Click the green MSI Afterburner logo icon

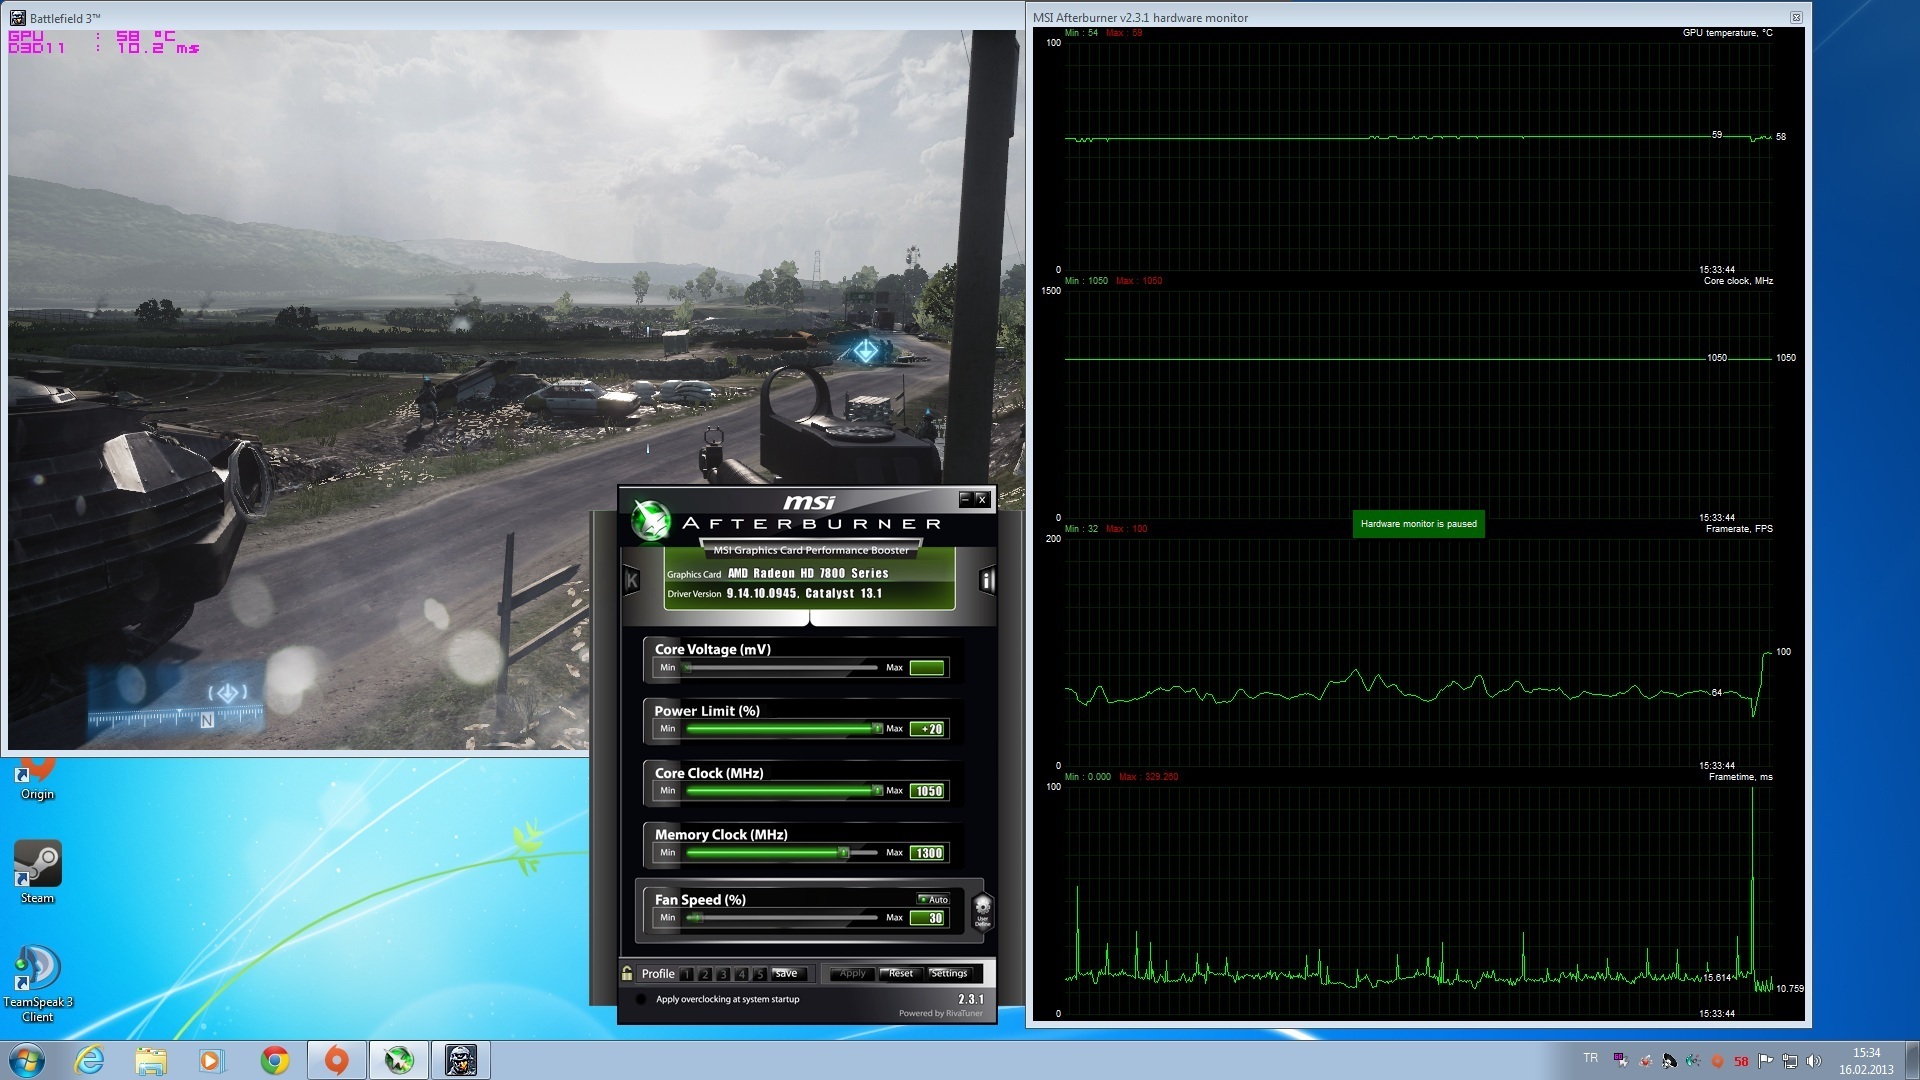[651, 521]
